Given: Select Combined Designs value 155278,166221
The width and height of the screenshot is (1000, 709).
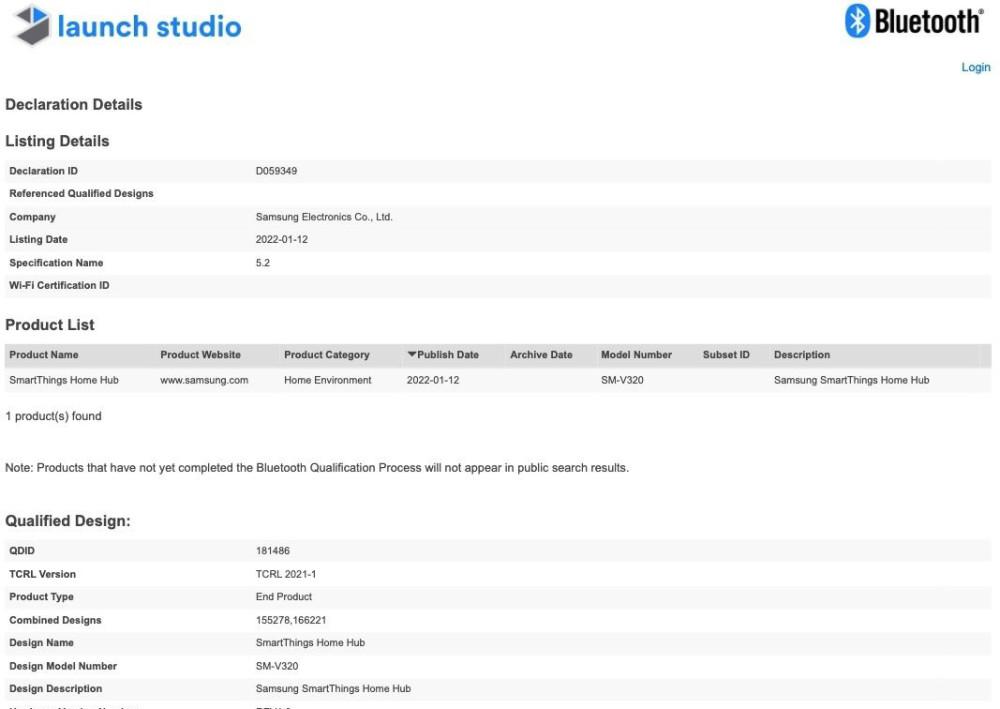Looking at the screenshot, I should 291,620.
